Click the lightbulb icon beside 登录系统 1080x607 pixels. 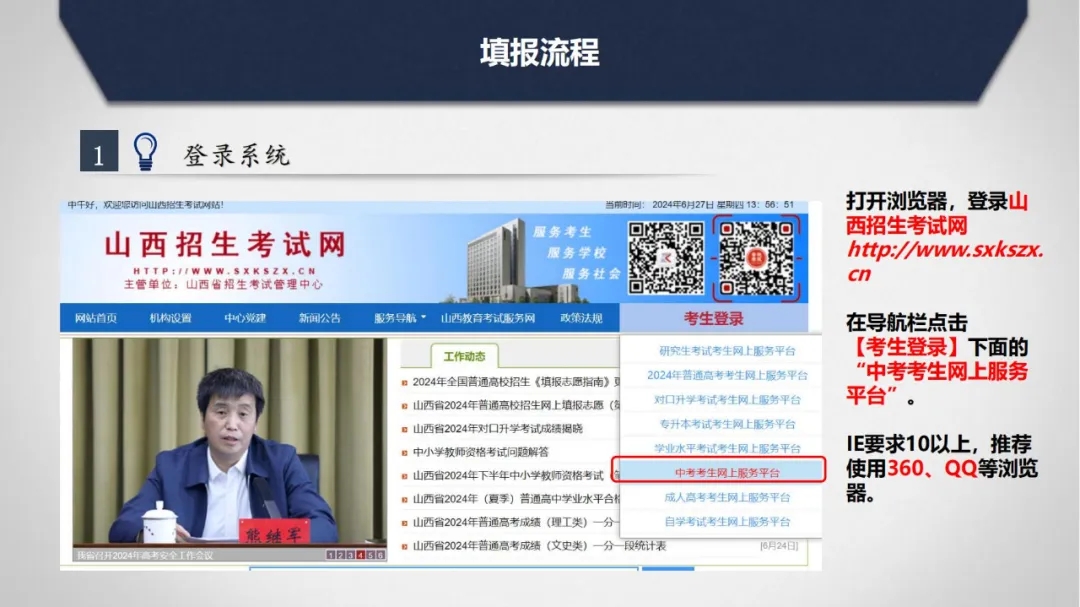pos(146,152)
